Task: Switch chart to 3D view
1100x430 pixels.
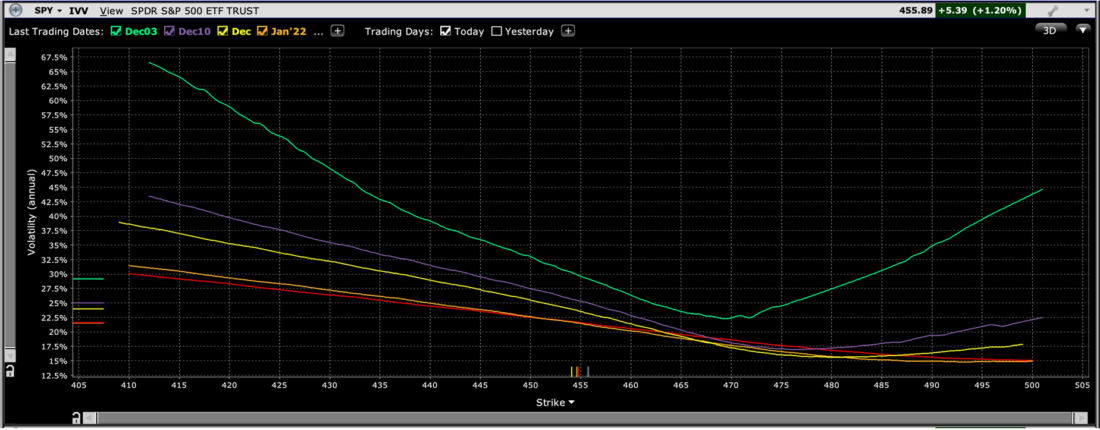Action: [1049, 30]
